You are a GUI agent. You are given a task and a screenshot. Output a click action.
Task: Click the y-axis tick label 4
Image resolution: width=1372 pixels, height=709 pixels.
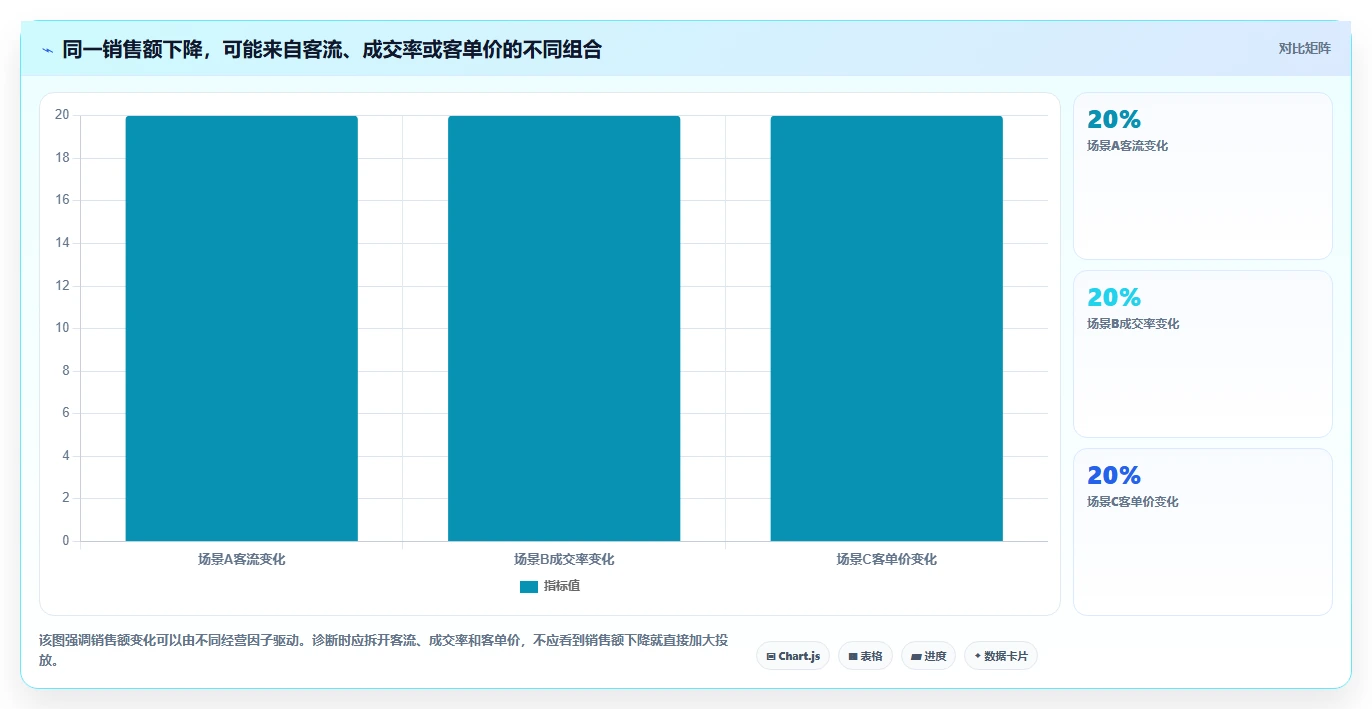66,456
